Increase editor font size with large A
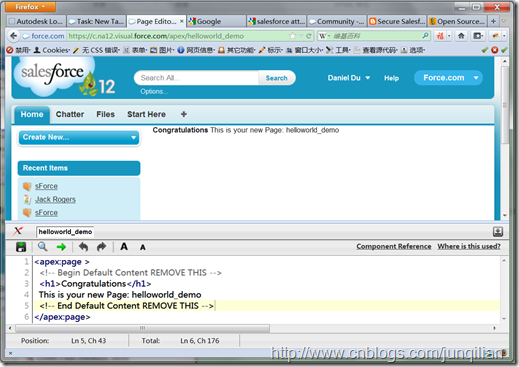 pyautogui.click(x=124, y=247)
